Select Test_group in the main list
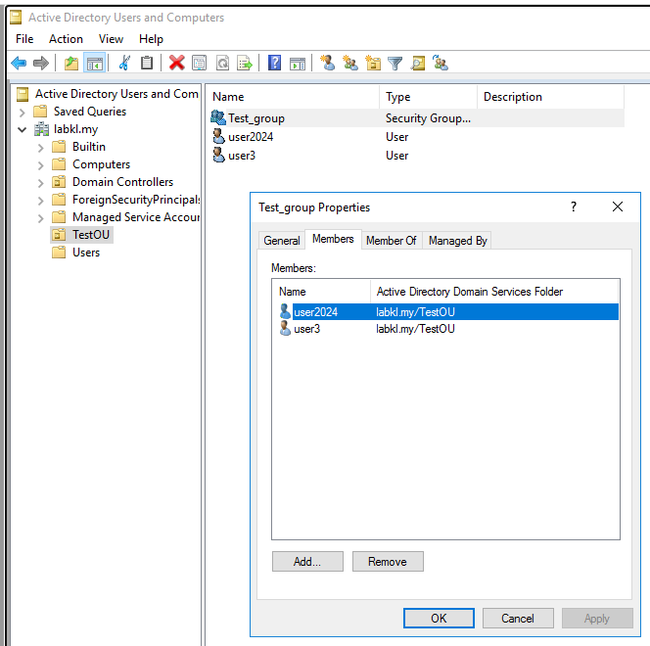Screen dimensions: 650x646 (417, 118)
